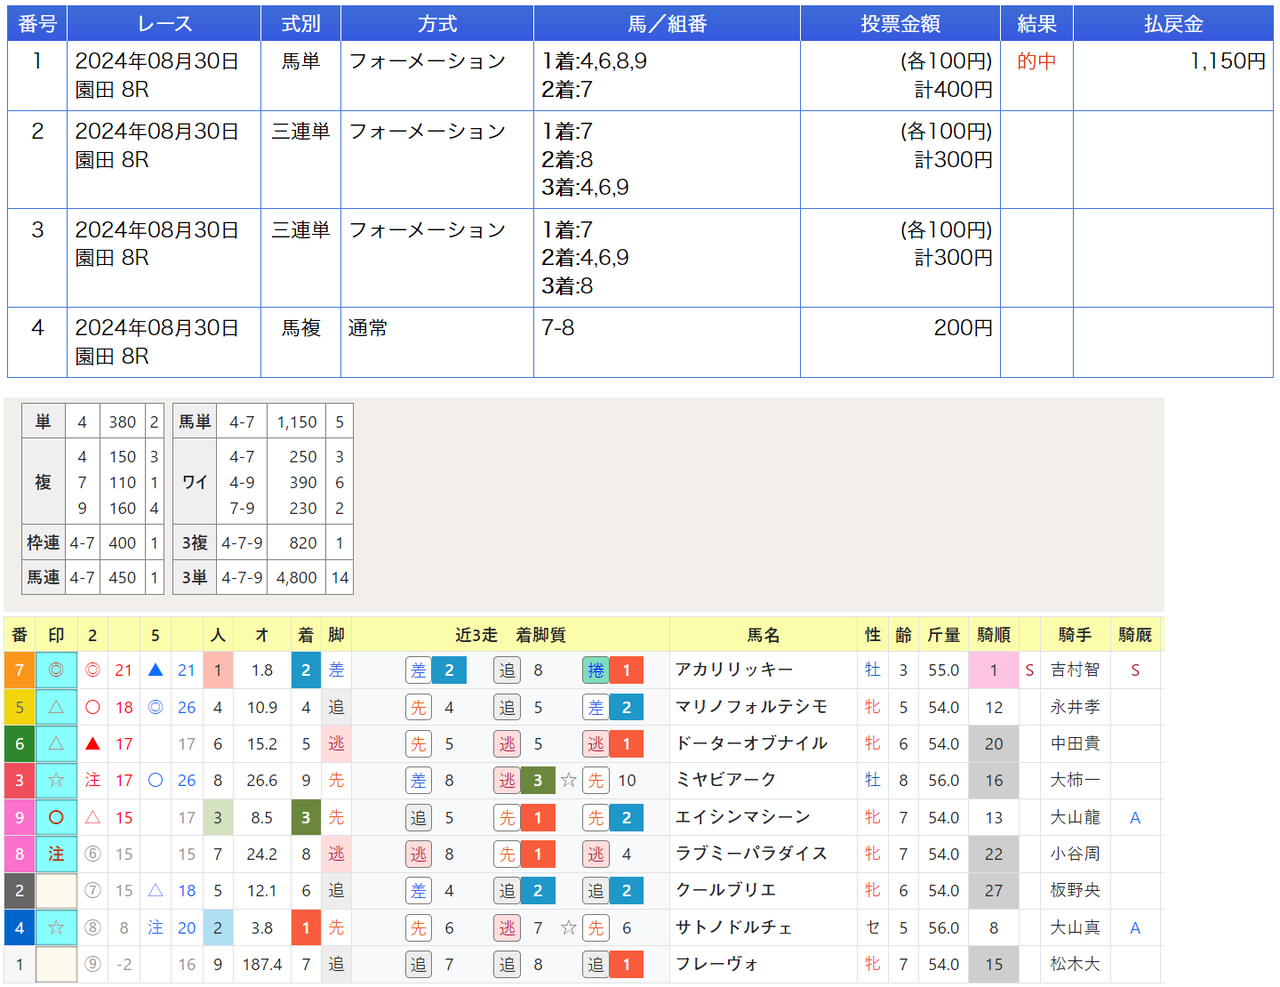Viewport: 1280px width, 987px height.
Task: Open horse name ラブミーパラダイス
Action: click(752, 854)
